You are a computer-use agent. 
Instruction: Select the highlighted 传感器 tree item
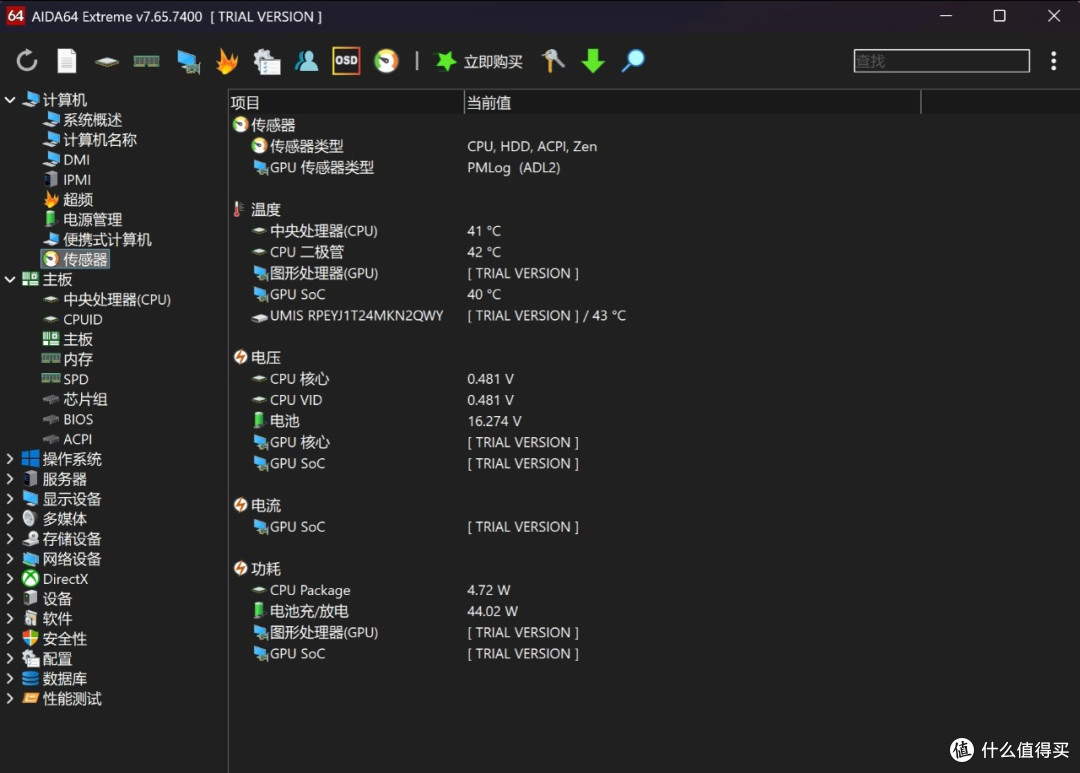75,260
